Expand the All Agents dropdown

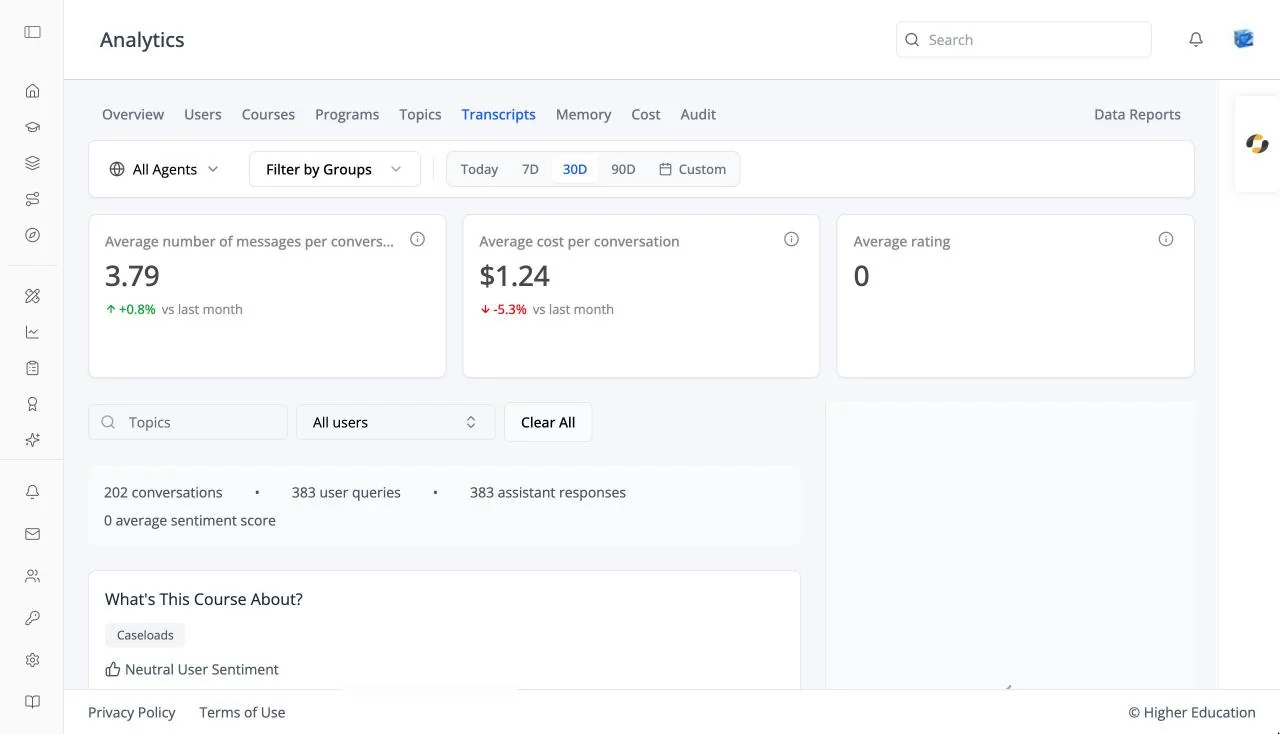pos(164,169)
